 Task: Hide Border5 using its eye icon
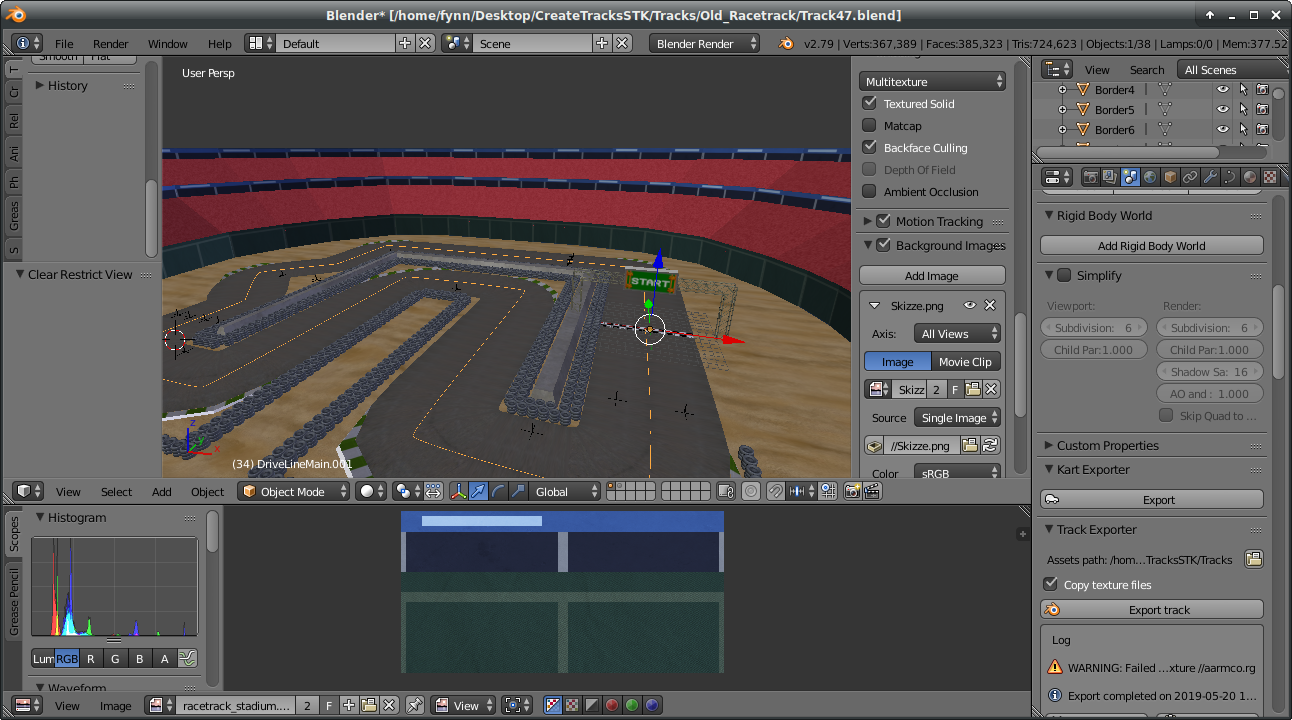coord(1222,109)
